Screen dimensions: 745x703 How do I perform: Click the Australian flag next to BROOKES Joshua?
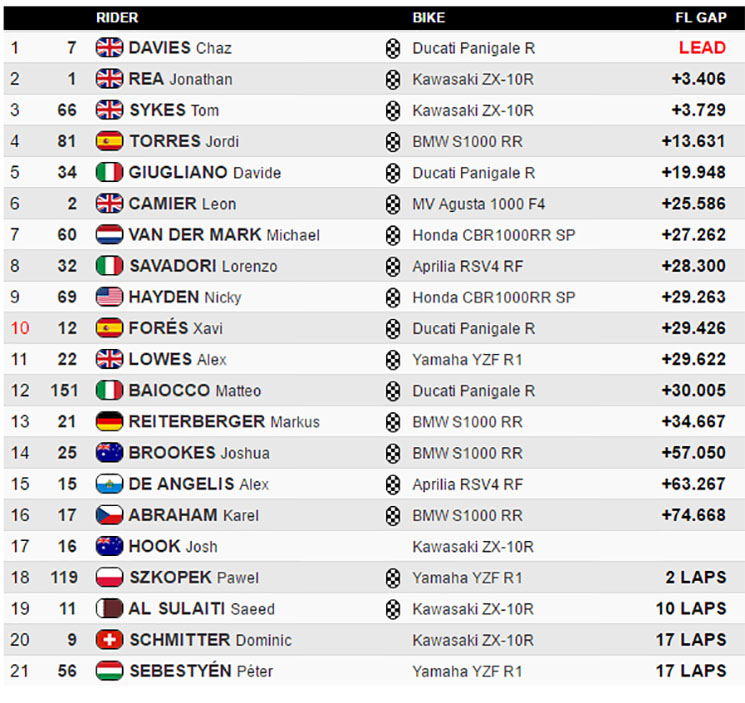click(x=109, y=453)
